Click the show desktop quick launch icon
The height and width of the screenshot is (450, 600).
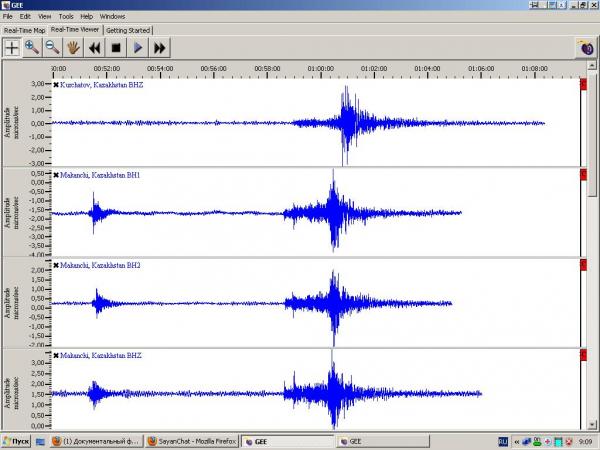point(40,442)
